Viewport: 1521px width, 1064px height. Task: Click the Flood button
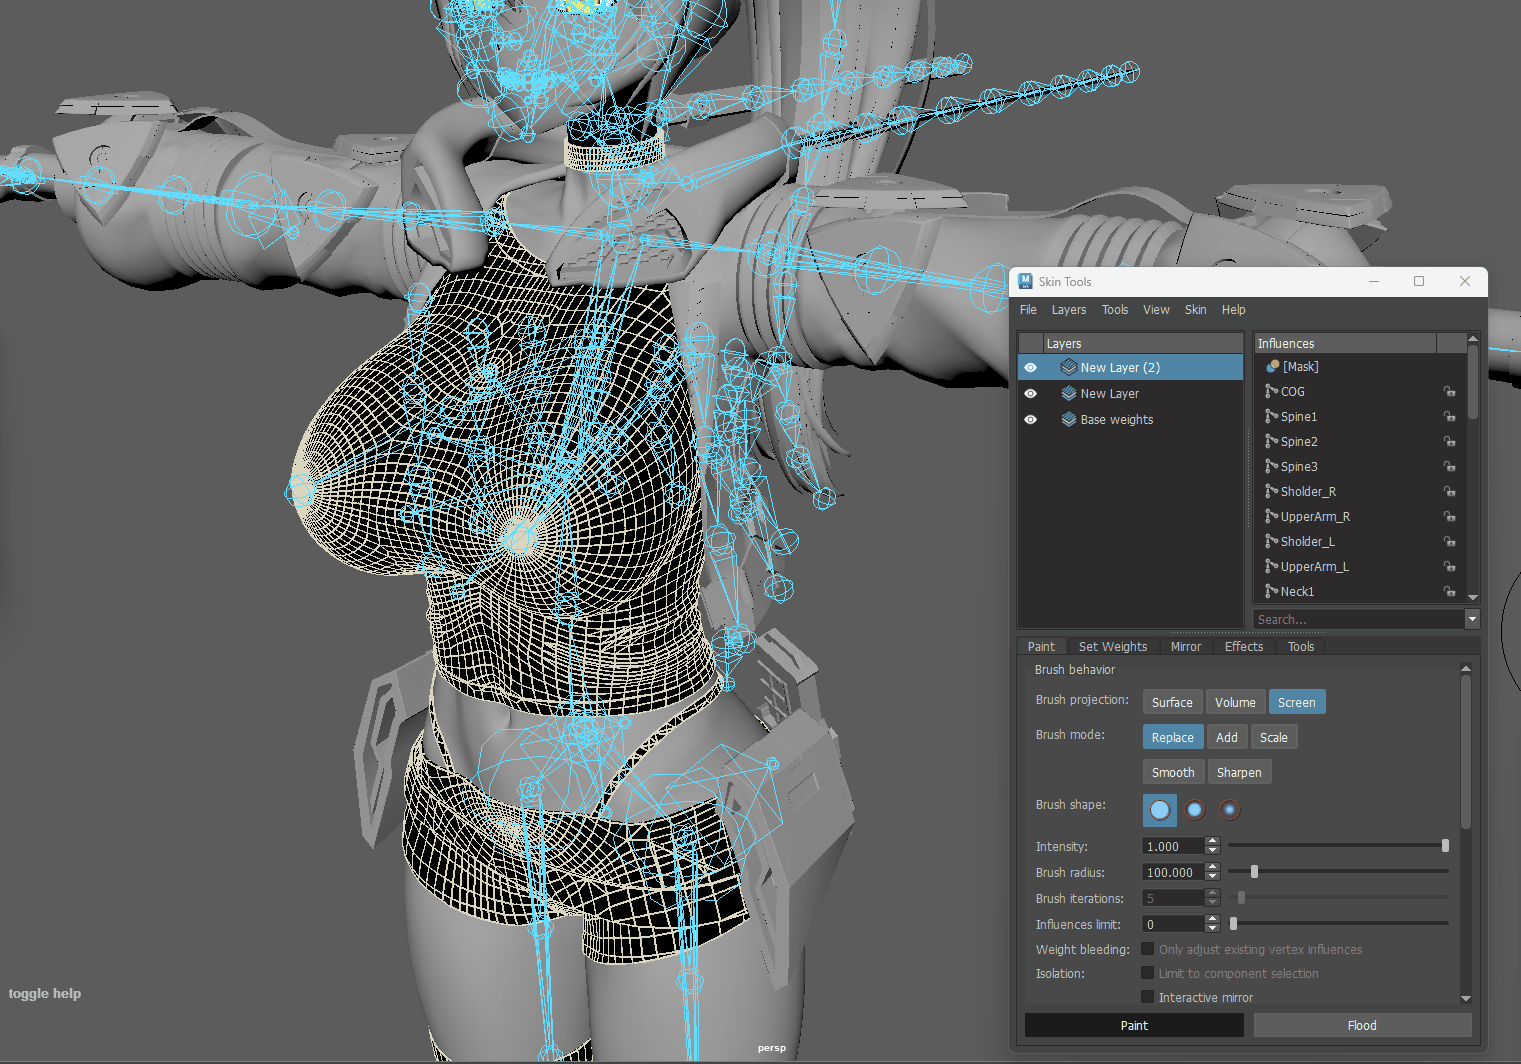click(1362, 1025)
